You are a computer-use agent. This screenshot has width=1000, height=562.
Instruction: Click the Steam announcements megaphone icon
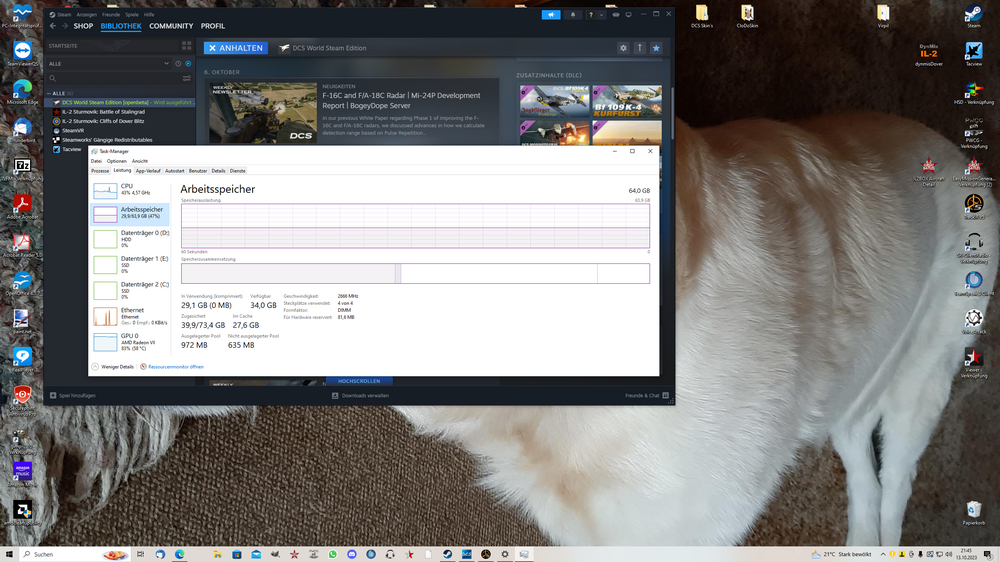[x=551, y=15]
